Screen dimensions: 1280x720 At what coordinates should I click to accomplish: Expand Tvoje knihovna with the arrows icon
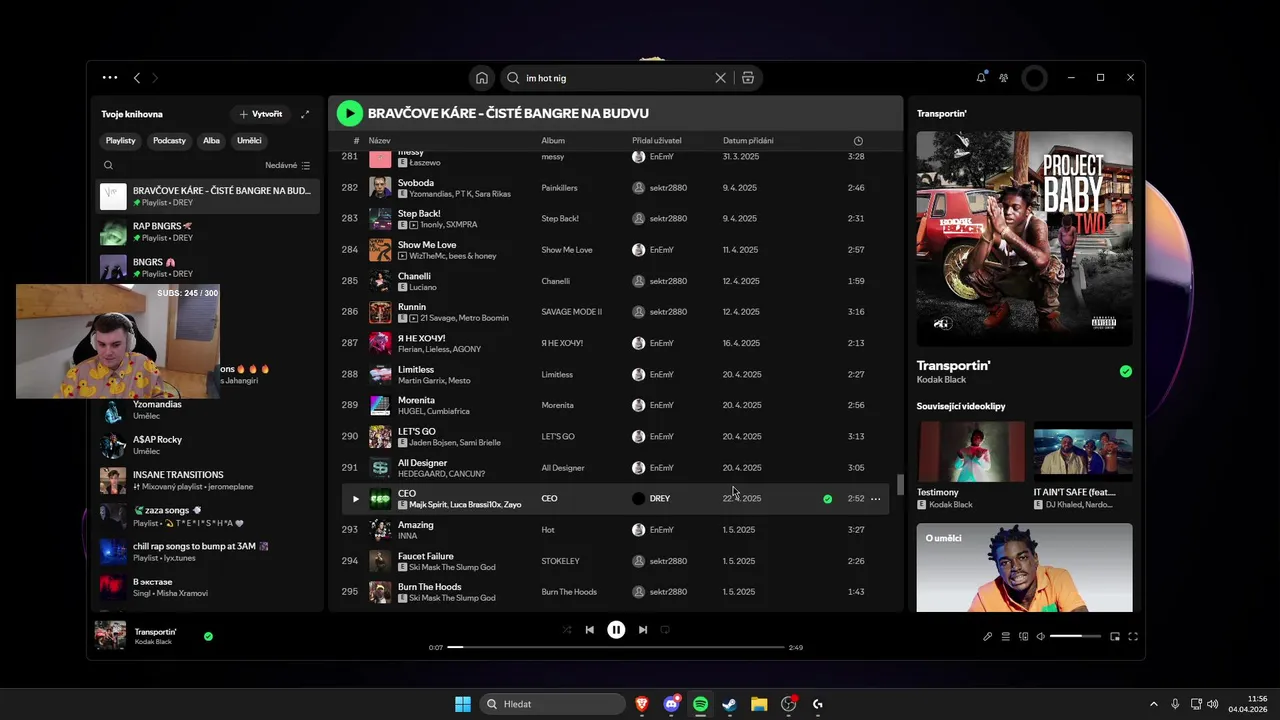[305, 114]
